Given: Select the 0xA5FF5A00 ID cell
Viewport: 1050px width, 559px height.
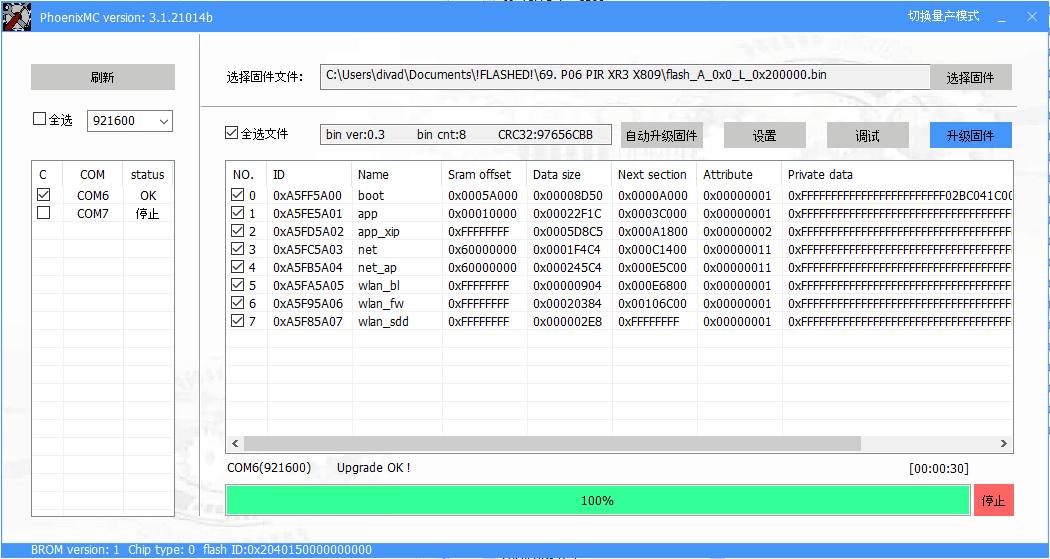Looking at the screenshot, I should (x=307, y=195).
